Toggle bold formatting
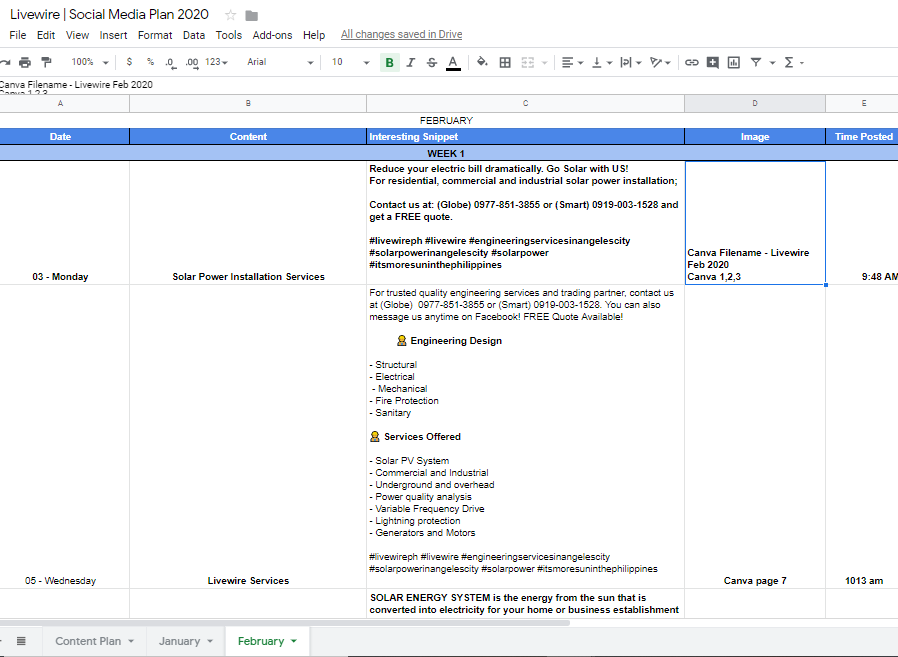 tap(389, 62)
